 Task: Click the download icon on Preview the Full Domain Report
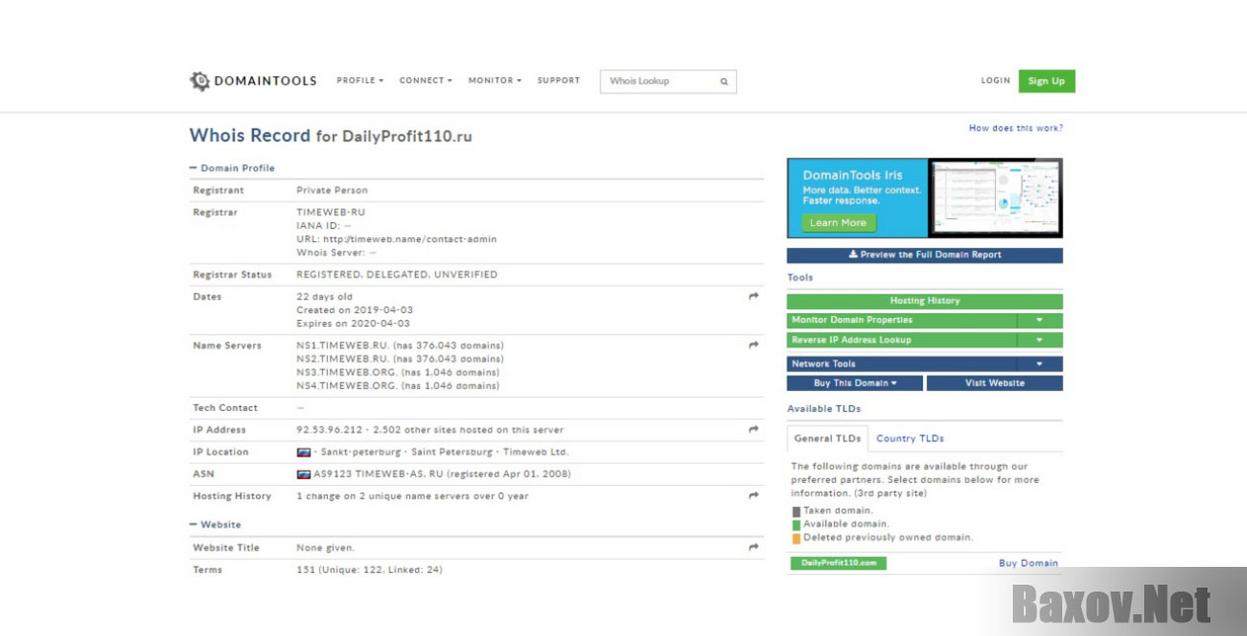coord(853,255)
